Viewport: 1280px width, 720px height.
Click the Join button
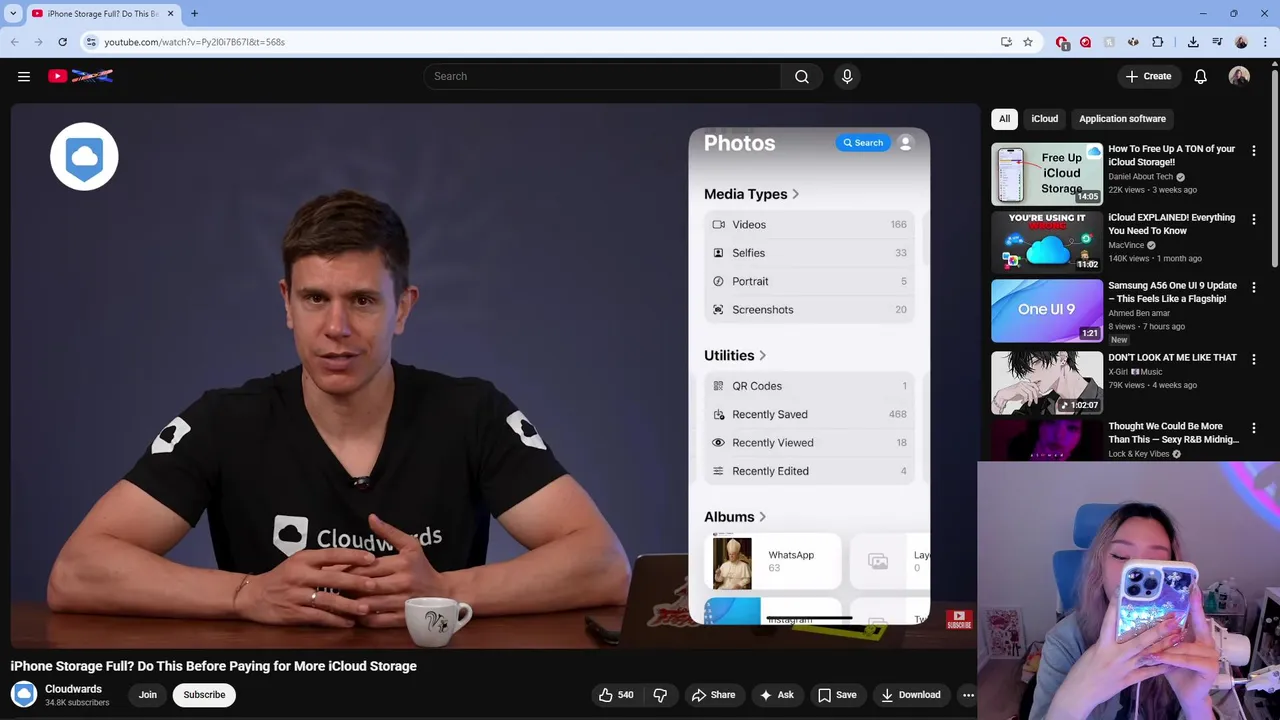[x=148, y=695]
